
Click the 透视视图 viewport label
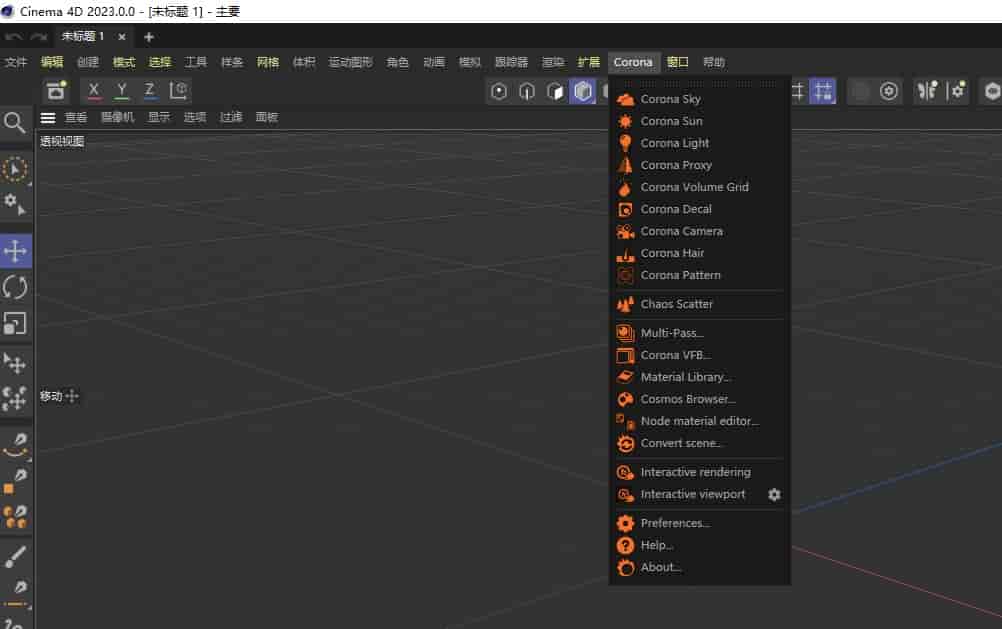pos(63,141)
